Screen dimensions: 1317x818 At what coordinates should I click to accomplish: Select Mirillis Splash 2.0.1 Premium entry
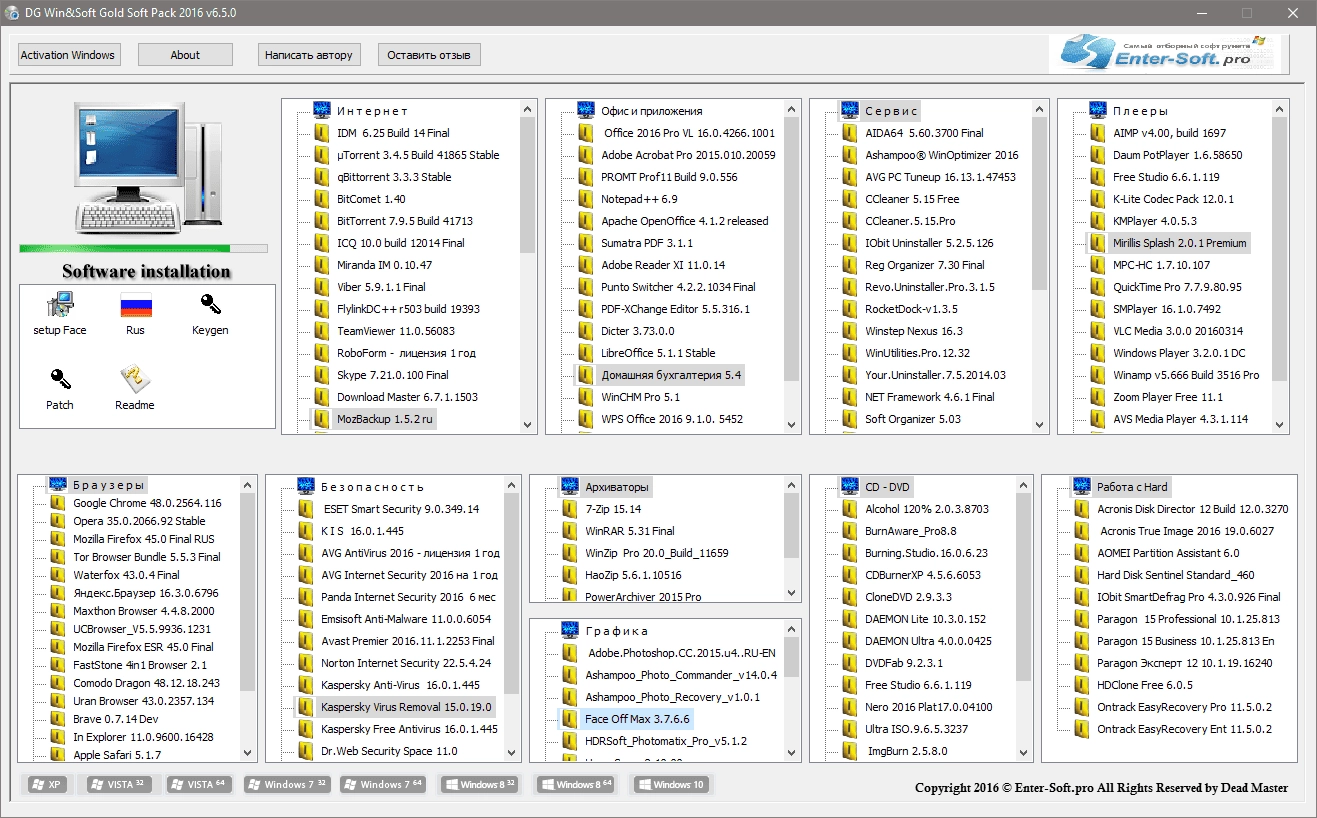1180,243
